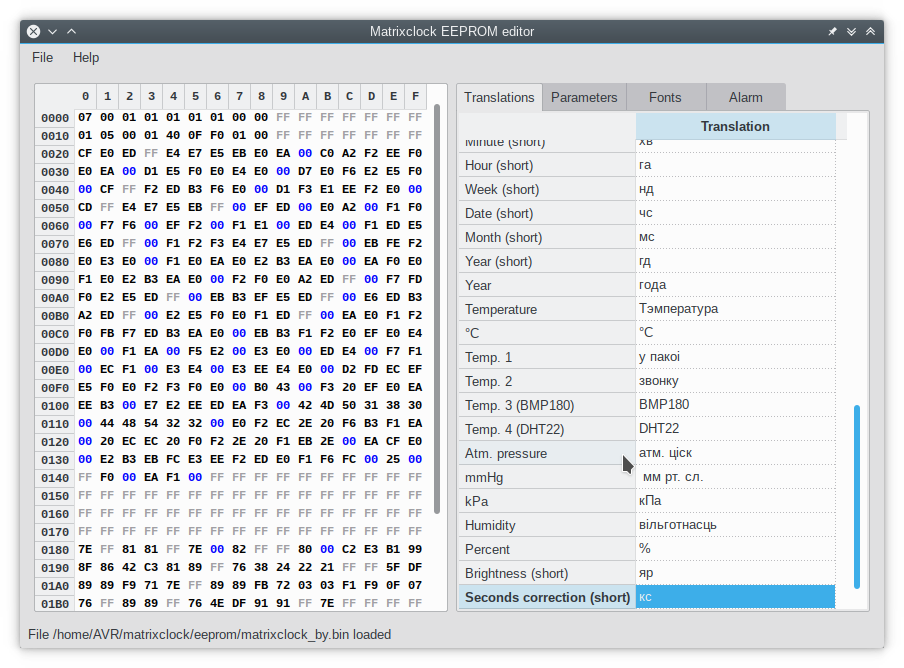
Task: Open the Alarm tab
Action: point(745,97)
